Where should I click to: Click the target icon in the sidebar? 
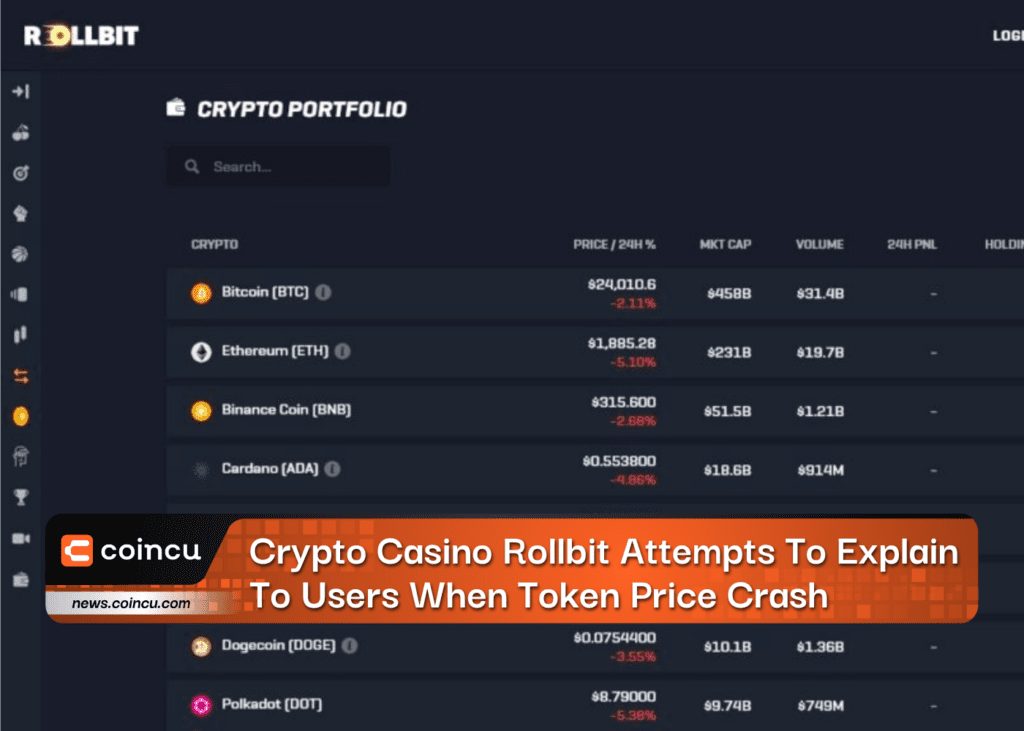tap(20, 173)
